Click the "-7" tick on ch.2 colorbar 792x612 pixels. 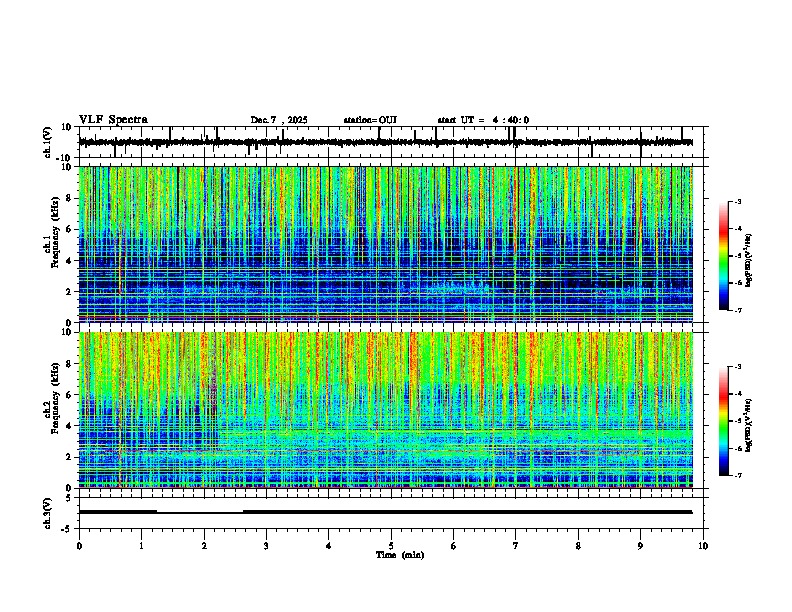click(x=737, y=476)
